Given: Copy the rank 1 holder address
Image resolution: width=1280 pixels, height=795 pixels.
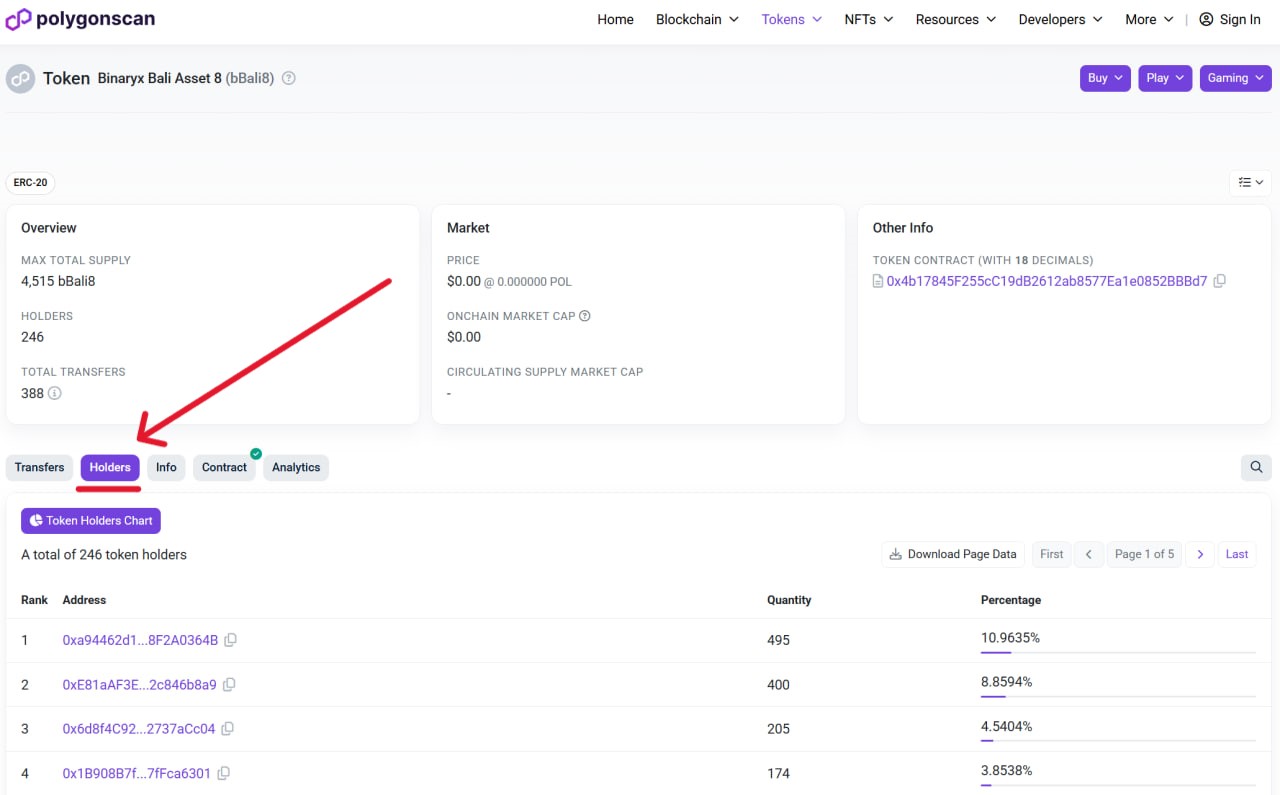Looking at the screenshot, I should coord(230,640).
